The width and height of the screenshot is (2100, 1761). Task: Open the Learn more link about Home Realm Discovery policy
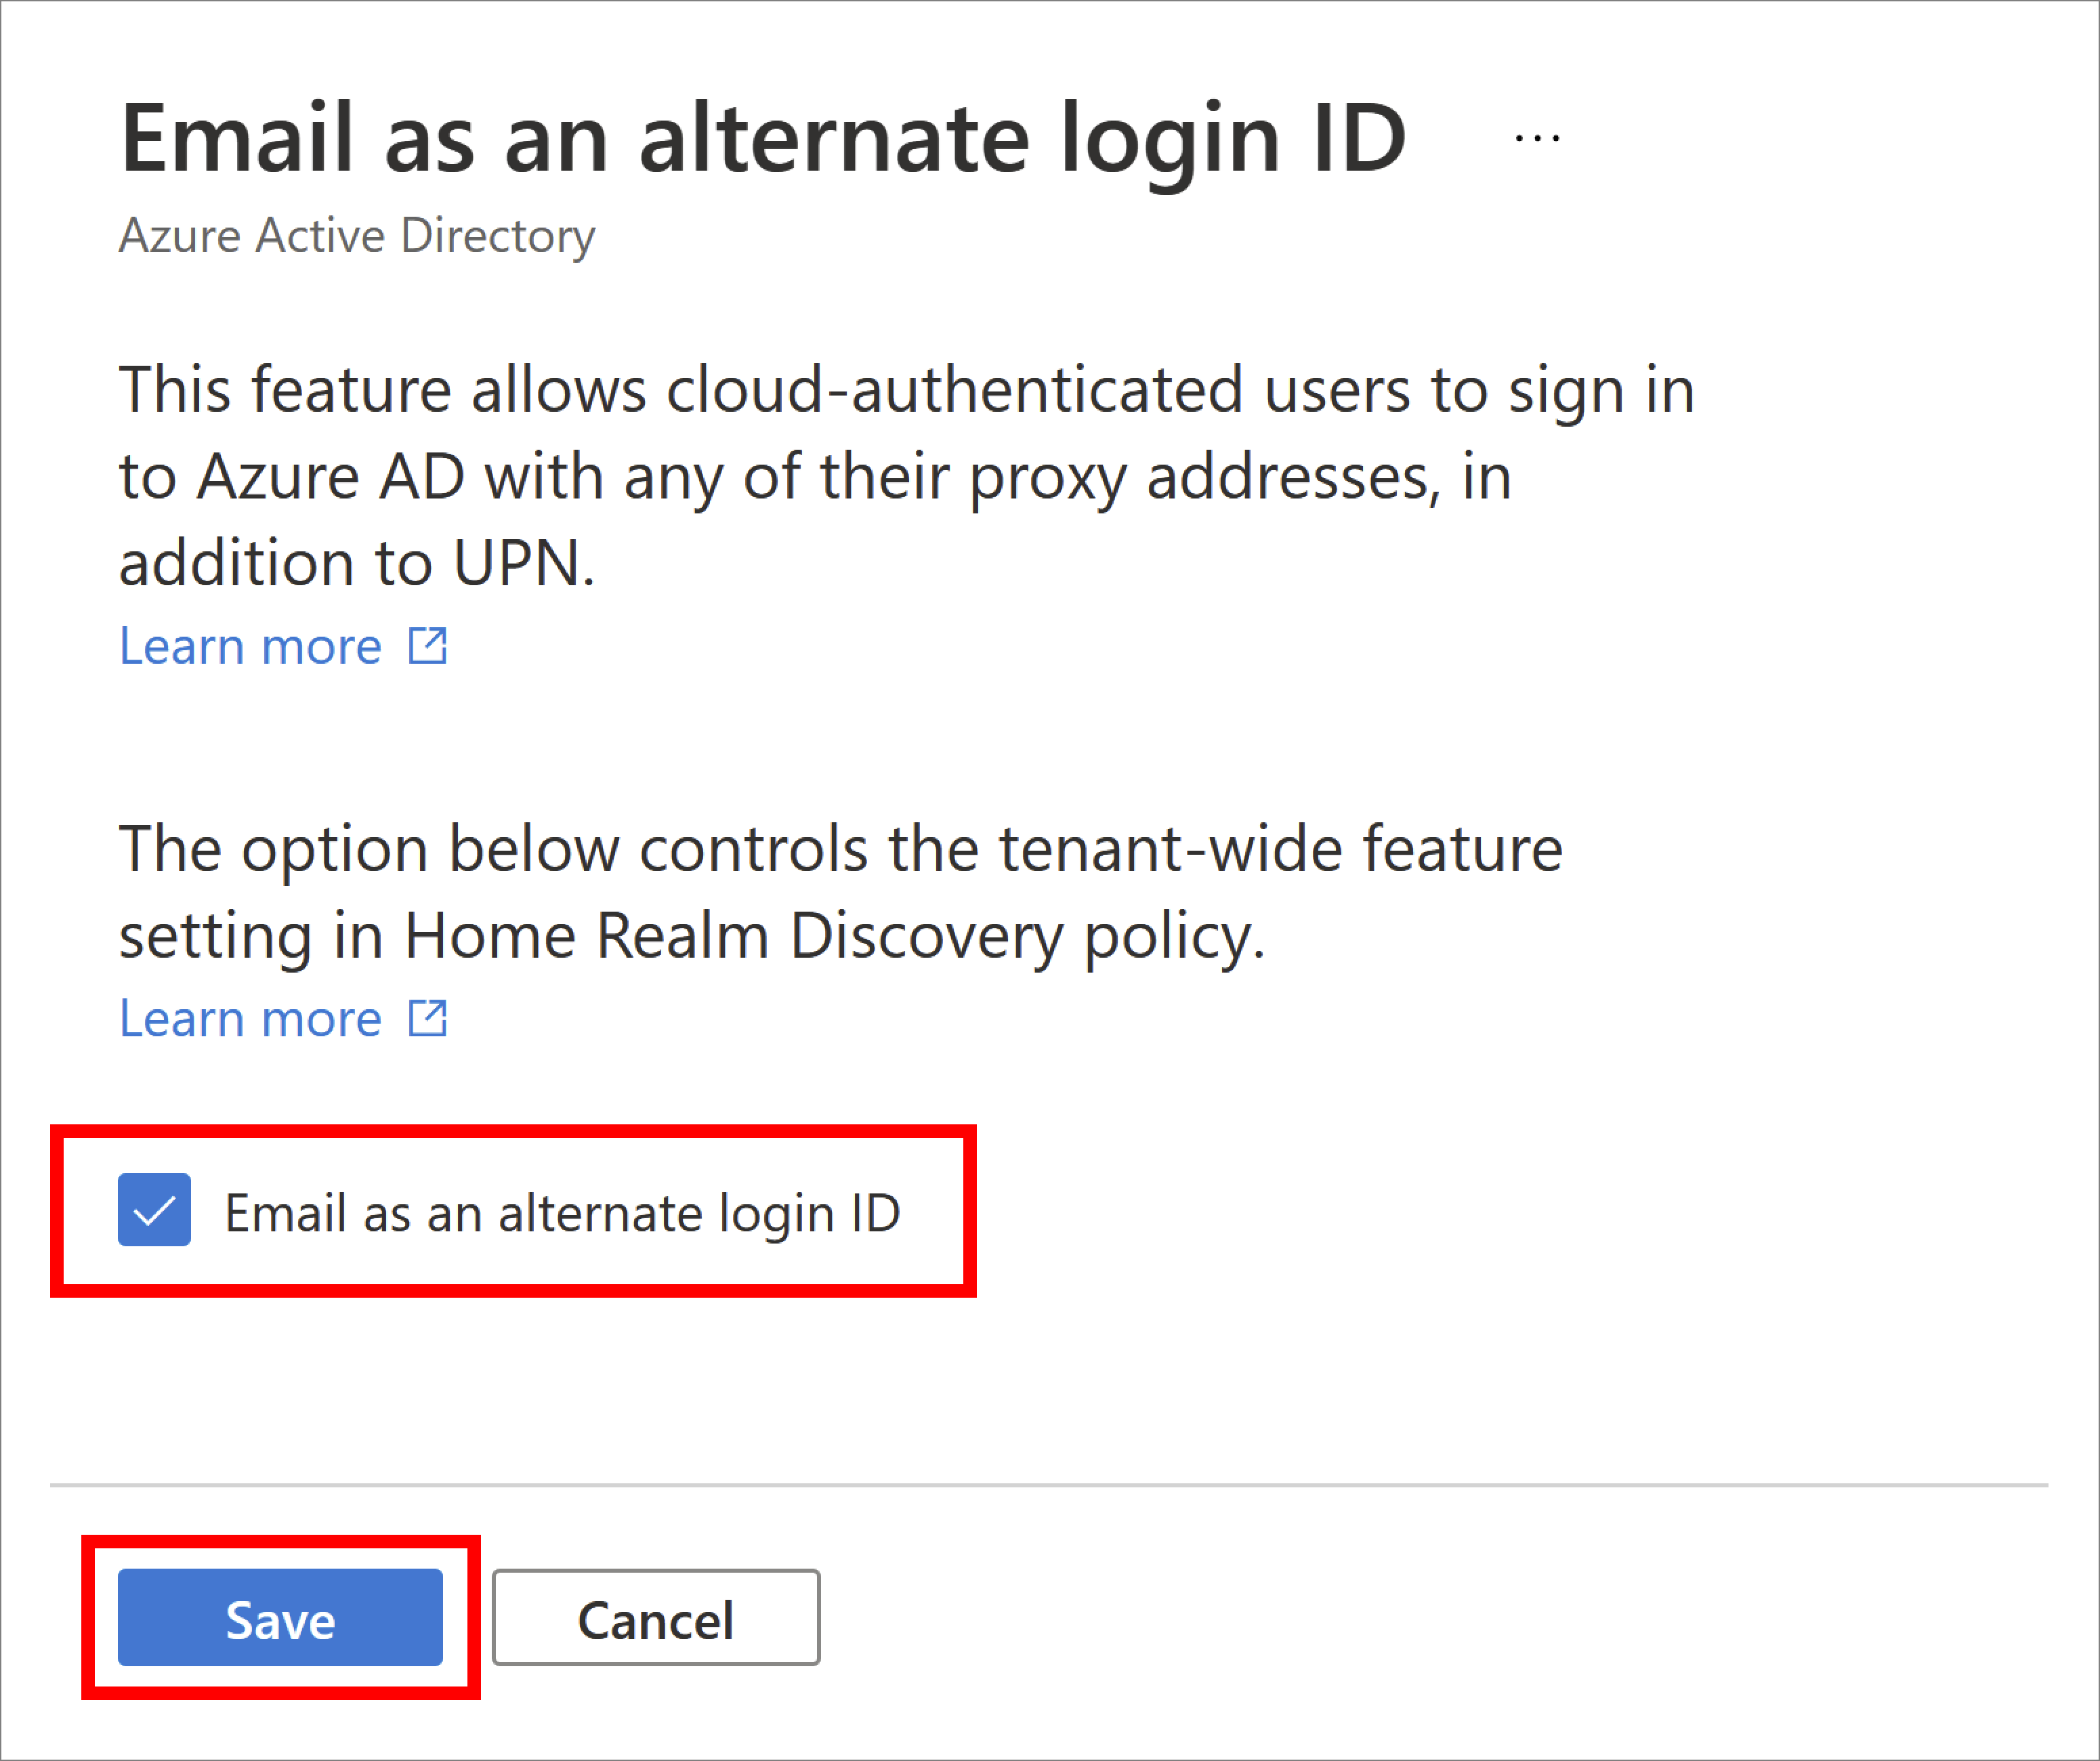(249, 1018)
